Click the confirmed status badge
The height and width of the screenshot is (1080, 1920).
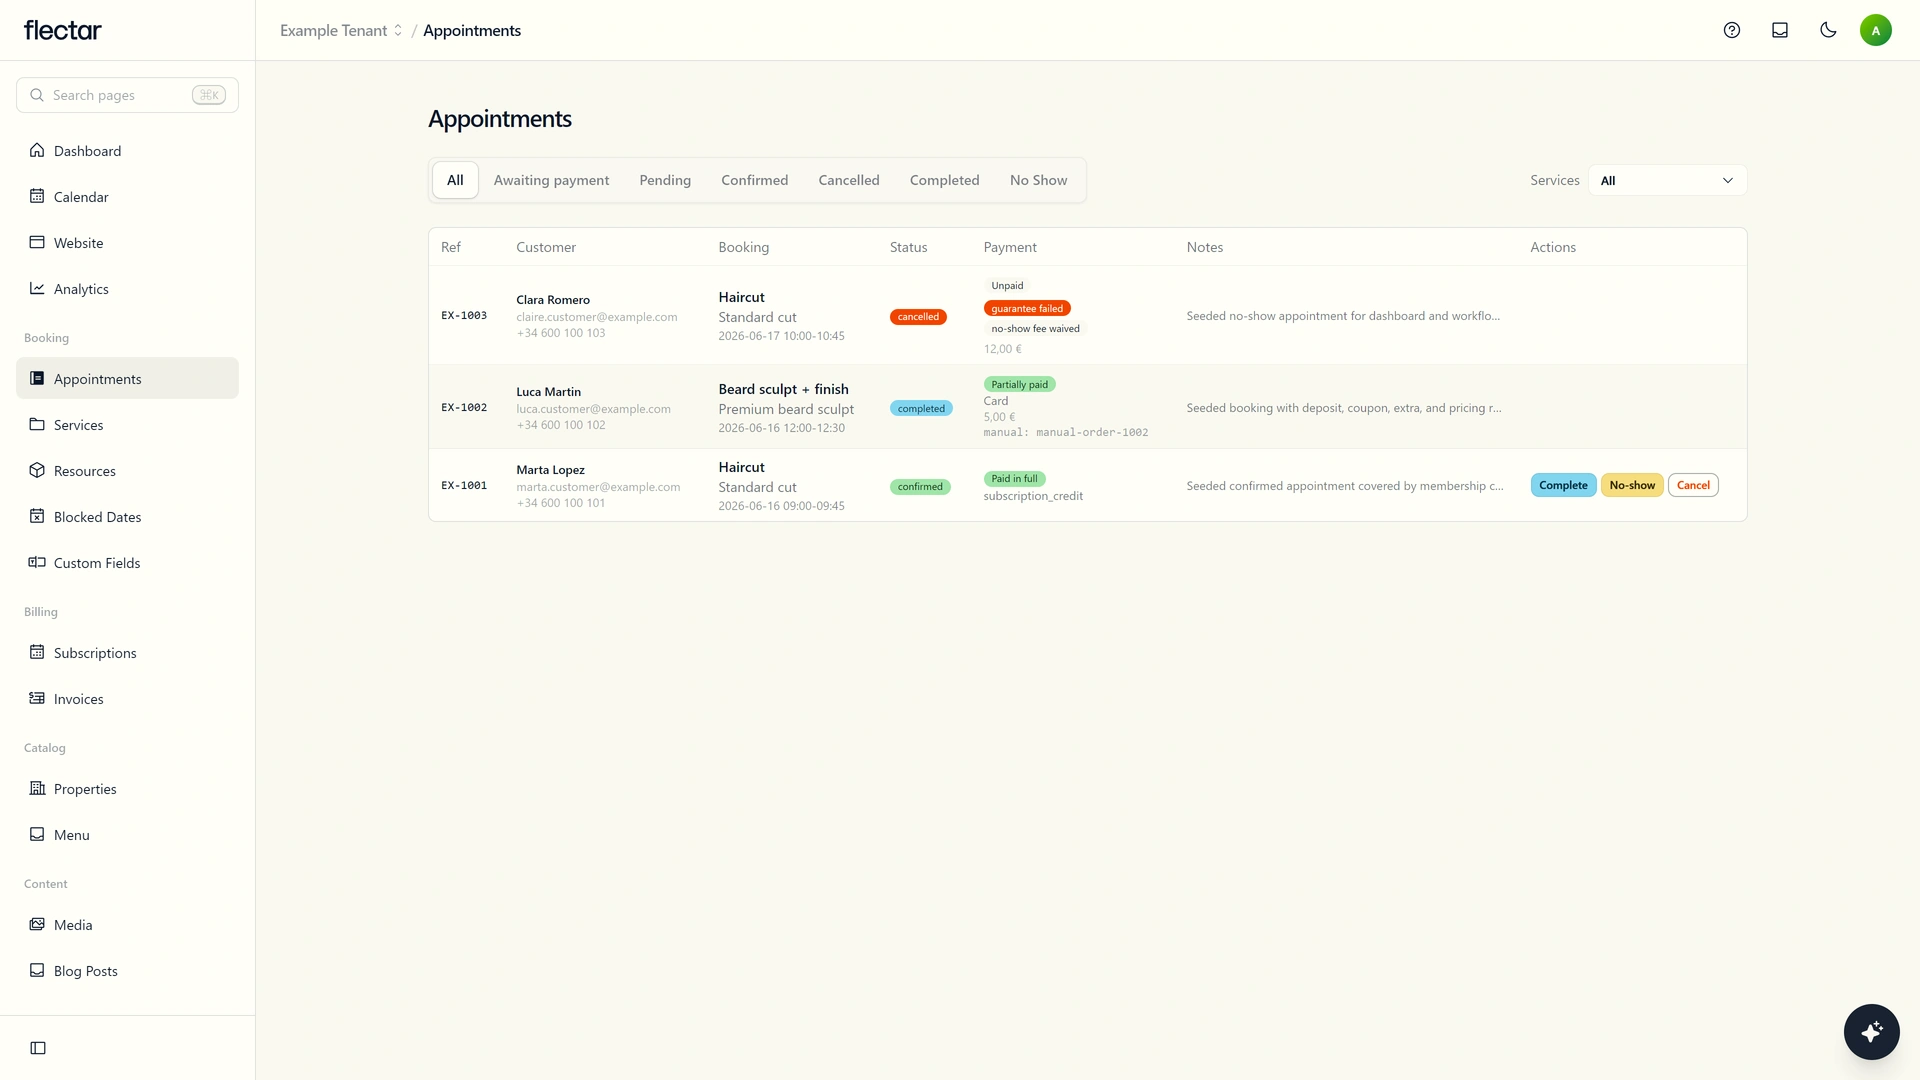pyautogui.click(x=920, y=487)
